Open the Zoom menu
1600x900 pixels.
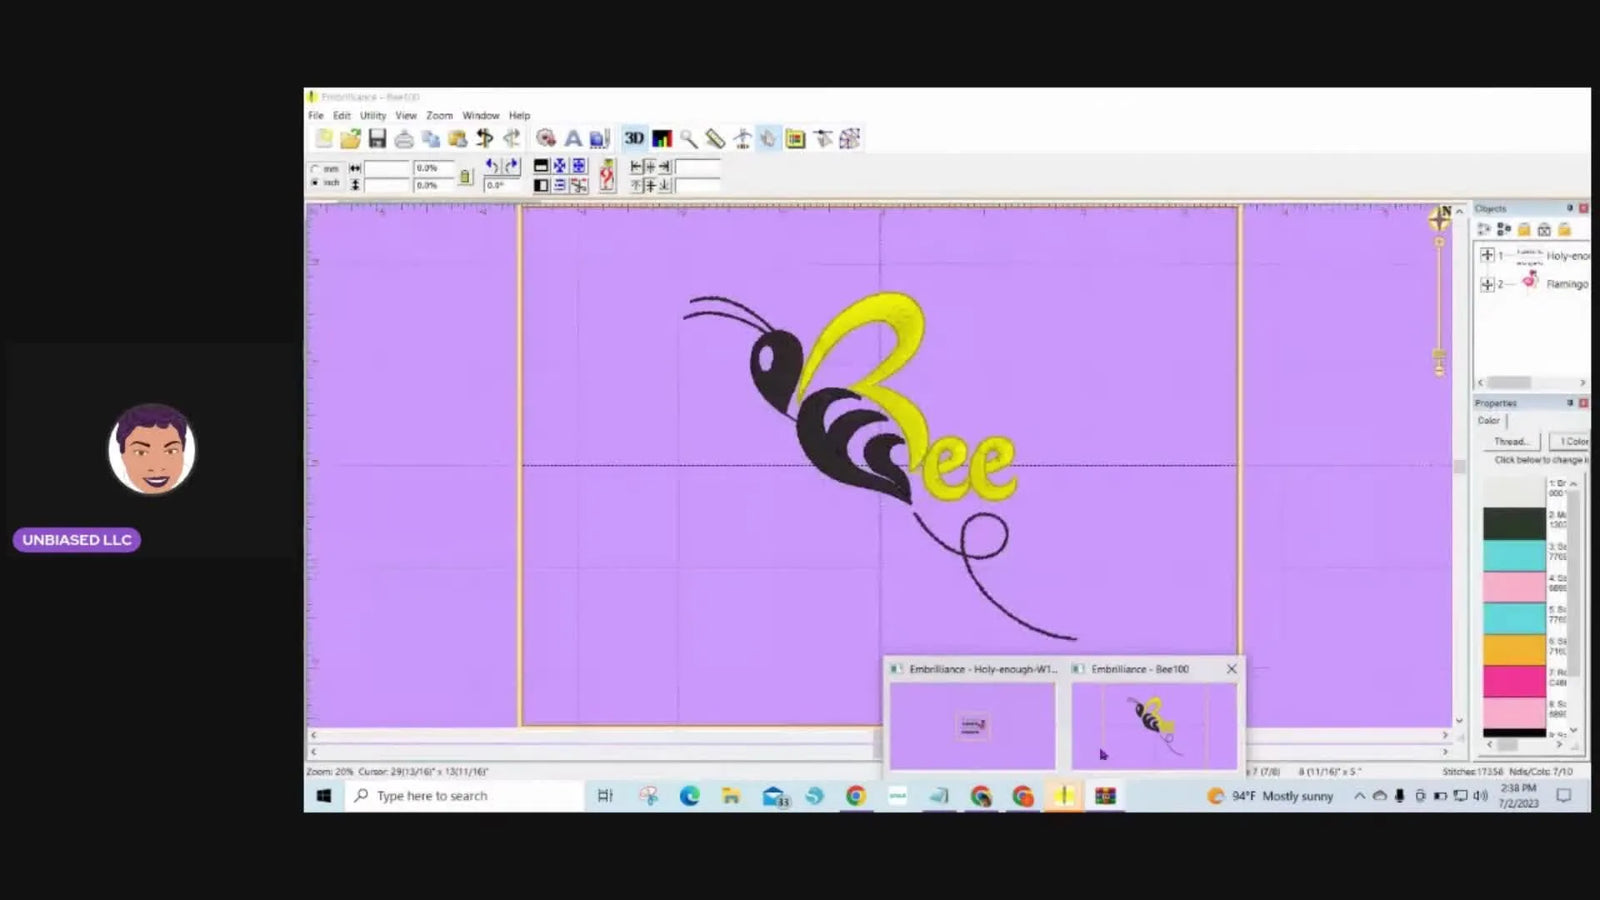(440, 116)
